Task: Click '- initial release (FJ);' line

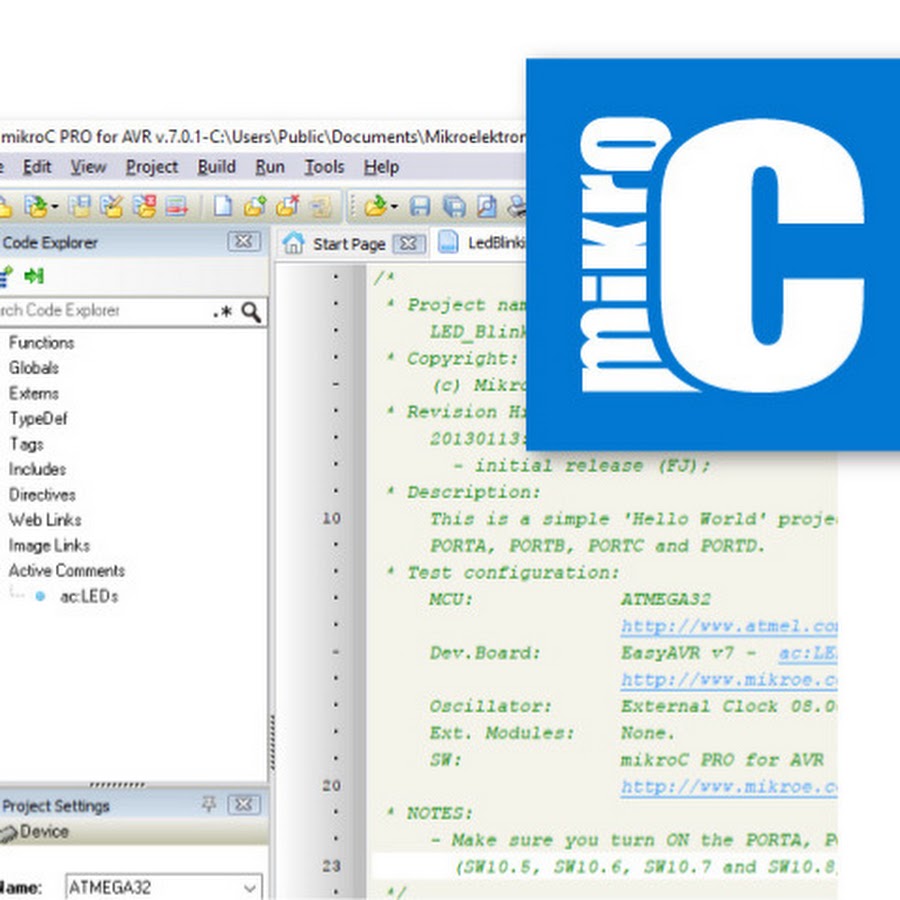Action: (582, 465)
